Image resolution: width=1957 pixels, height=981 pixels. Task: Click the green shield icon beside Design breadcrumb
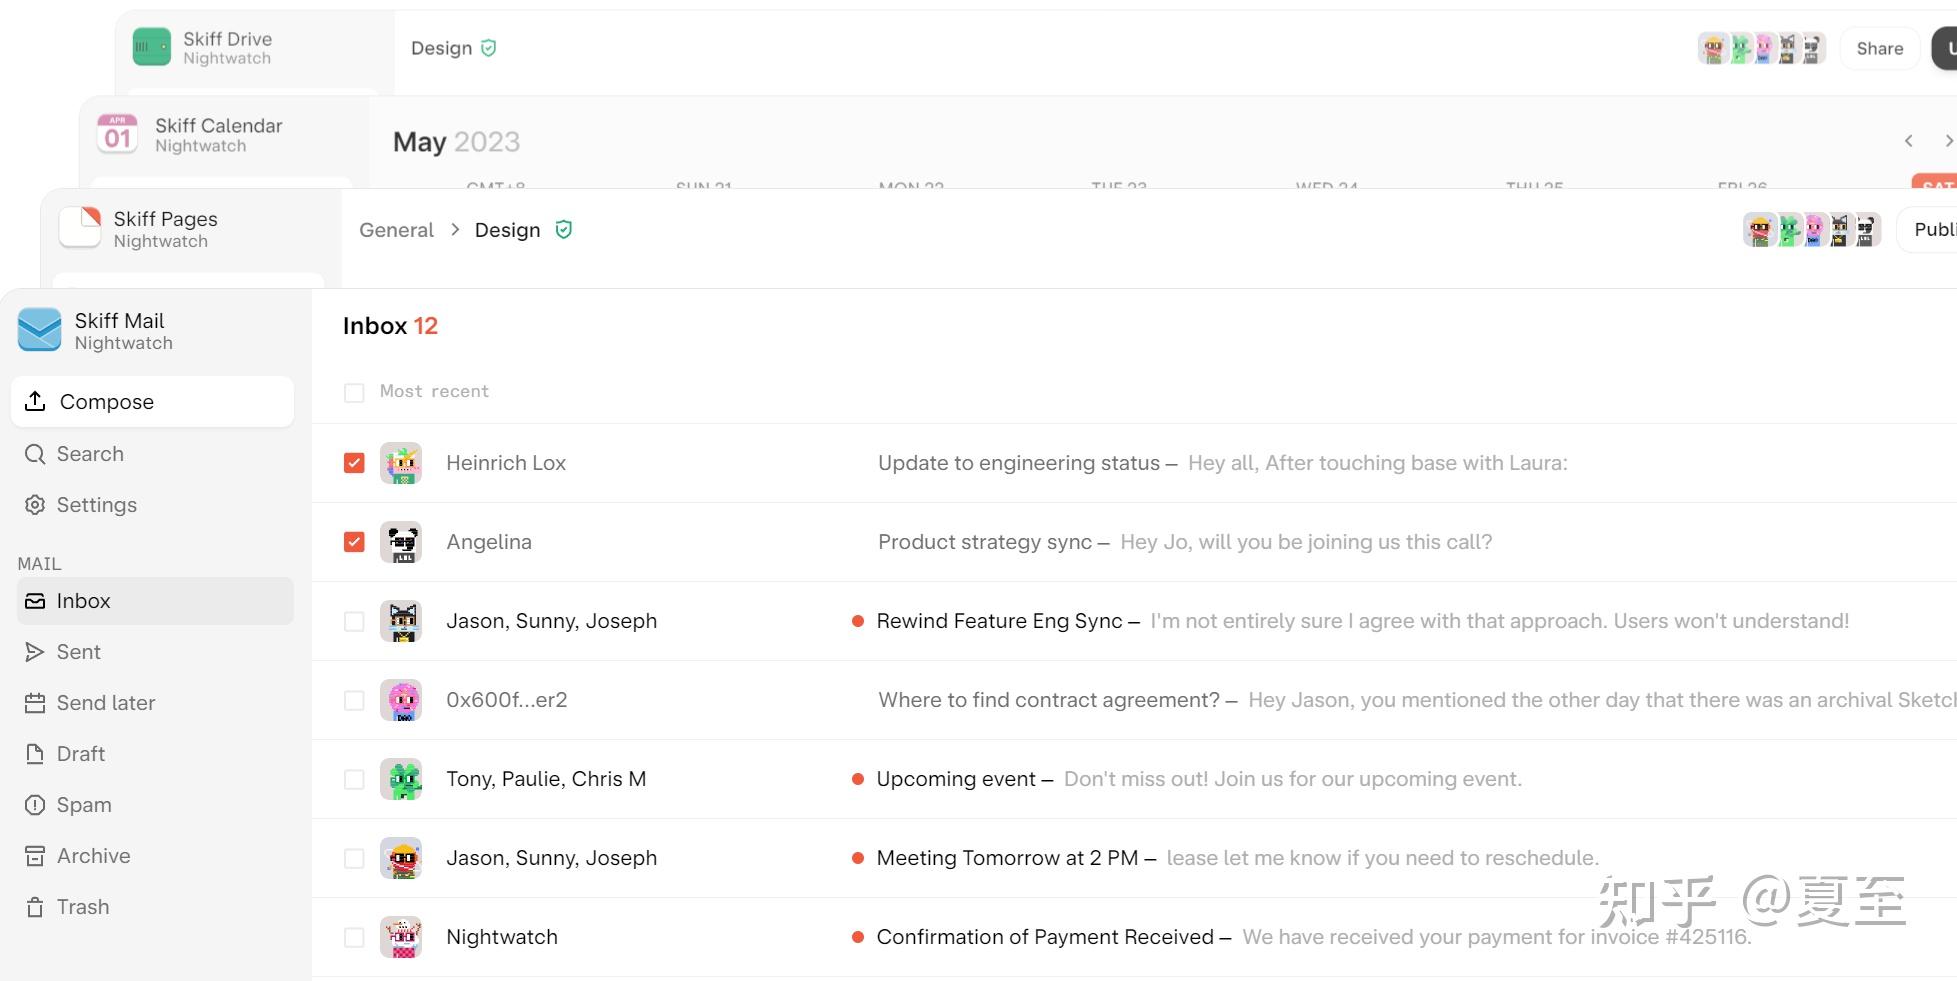pos(564,230)
